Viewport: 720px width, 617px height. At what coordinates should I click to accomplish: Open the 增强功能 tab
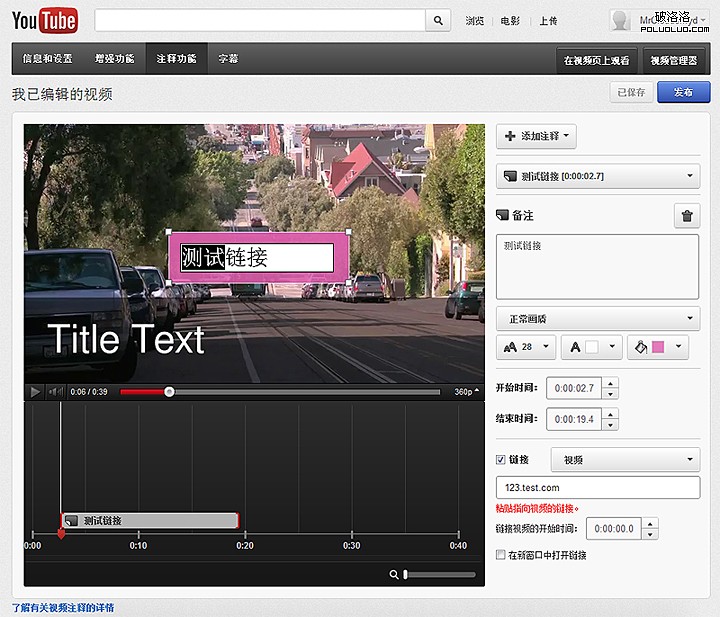click(x=114, y=59)
